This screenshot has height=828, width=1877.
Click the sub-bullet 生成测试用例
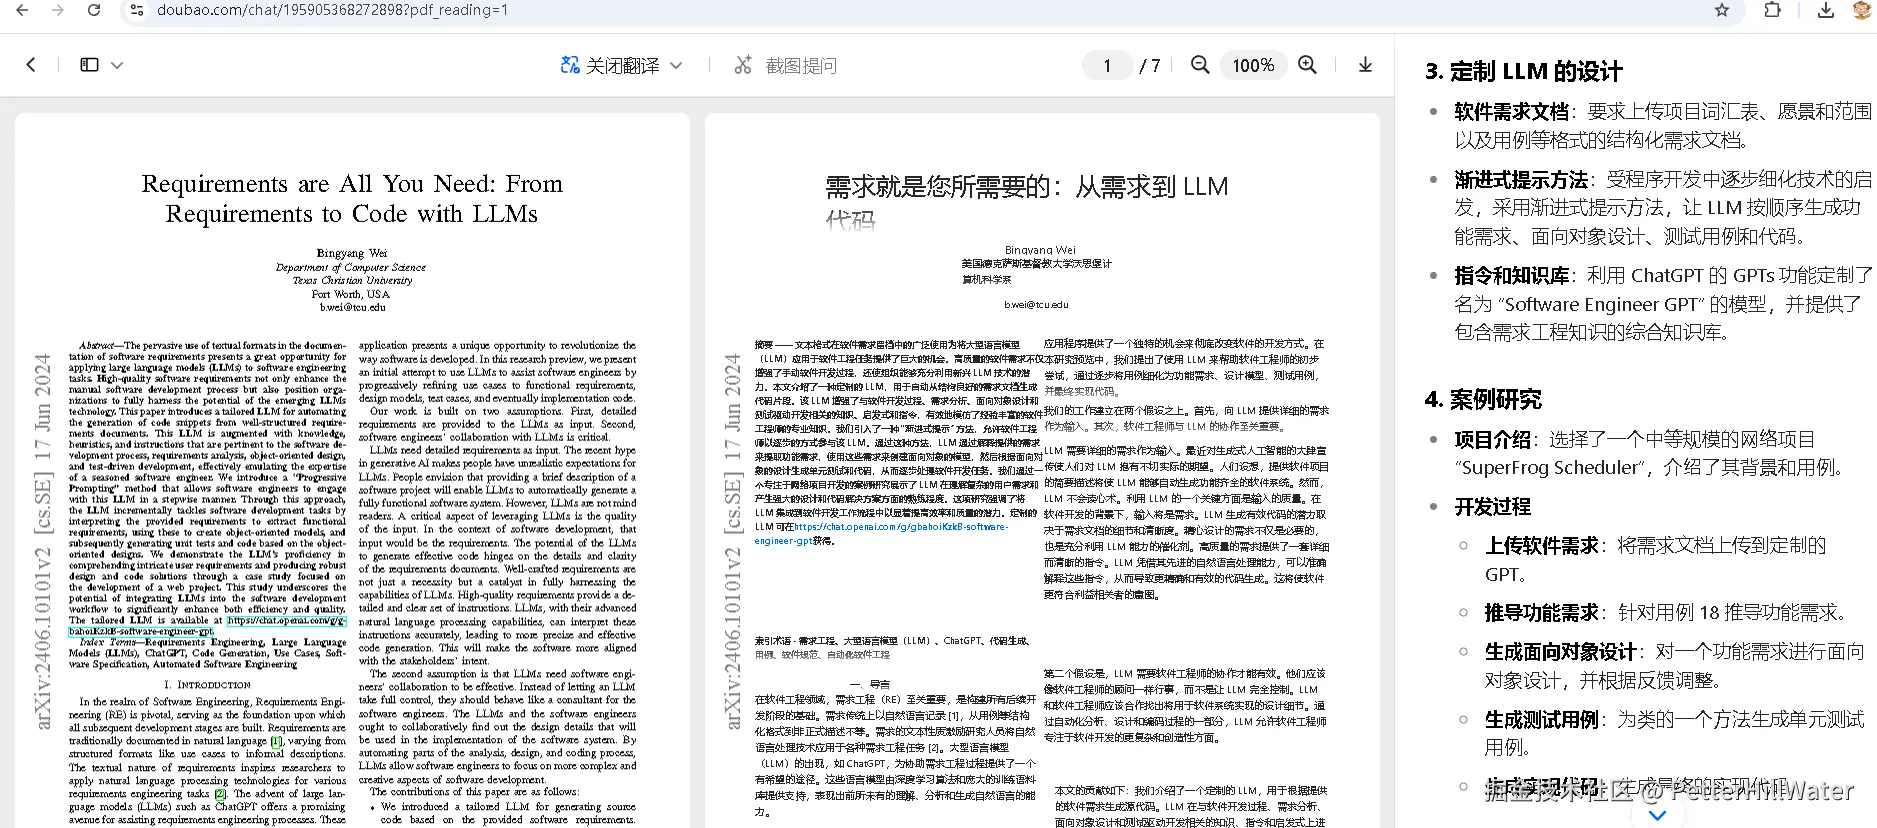1542,720
